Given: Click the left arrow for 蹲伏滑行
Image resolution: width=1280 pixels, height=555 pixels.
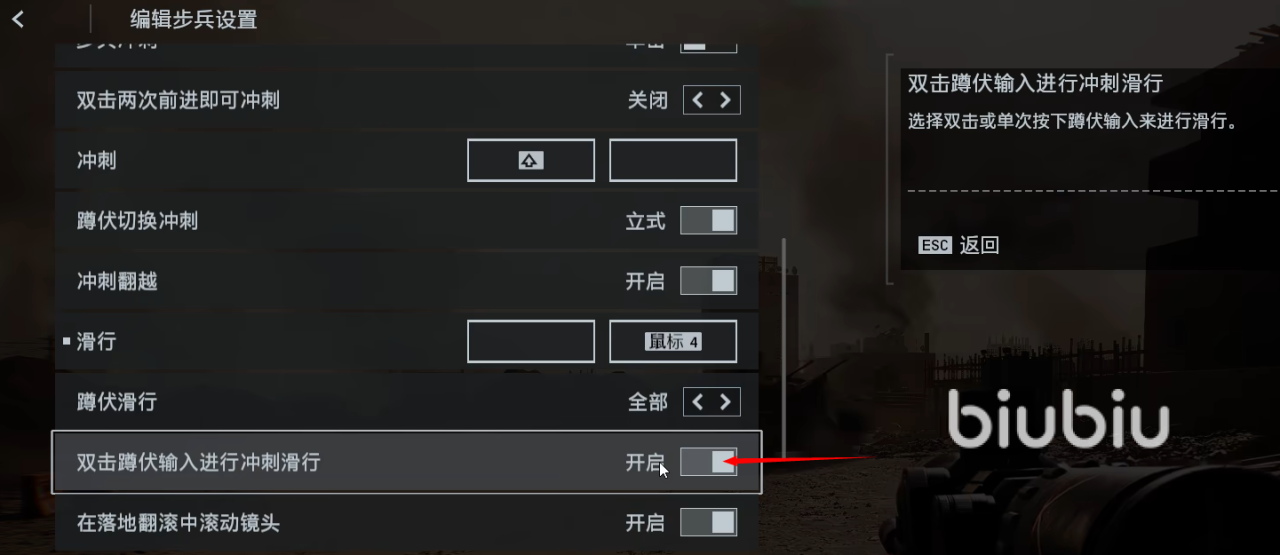Looking at the screenshot, I should click(698, 402).
